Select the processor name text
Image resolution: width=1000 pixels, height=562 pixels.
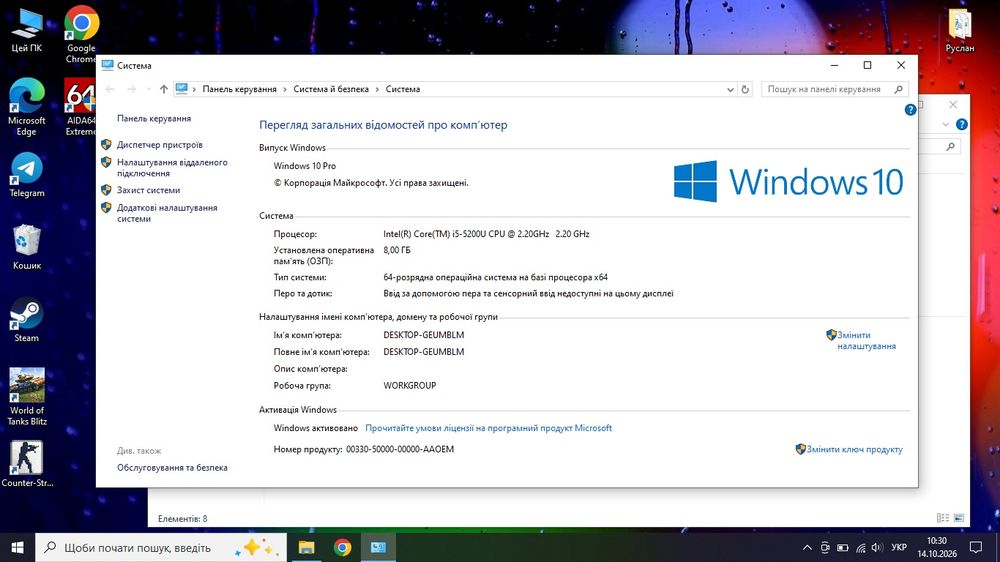[486, 234]
